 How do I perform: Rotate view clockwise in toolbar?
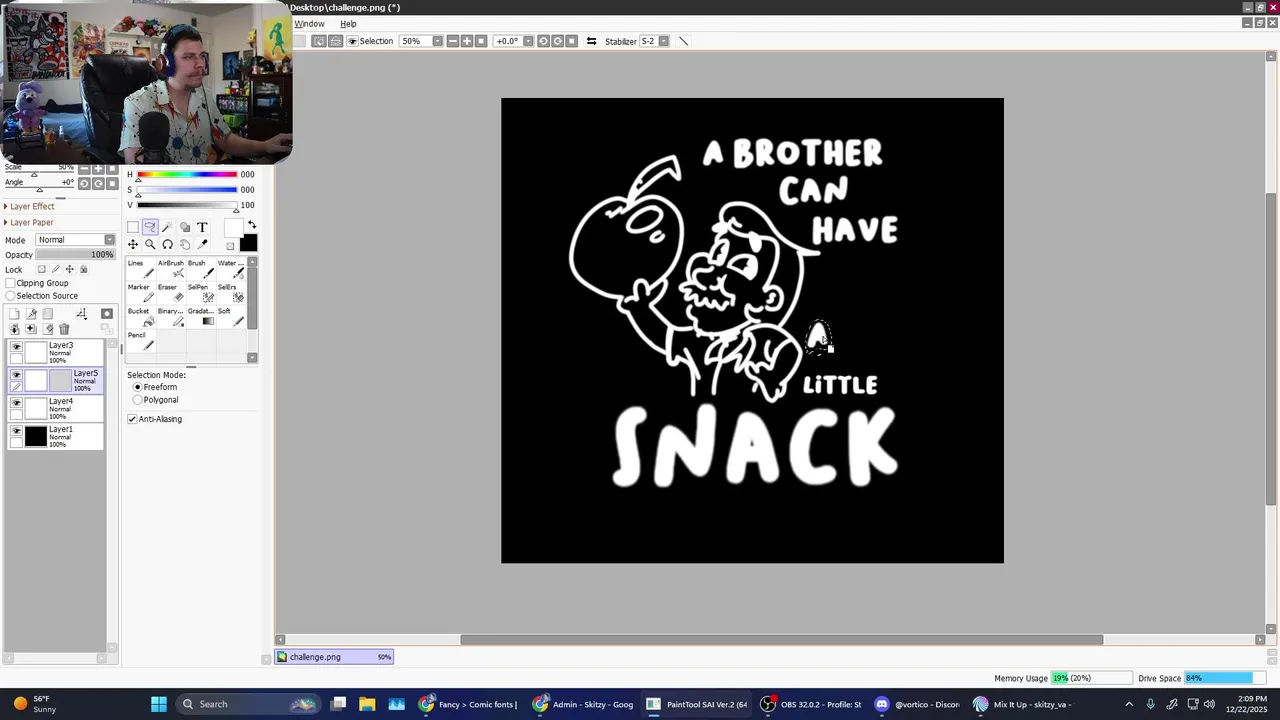pos(557,41)
